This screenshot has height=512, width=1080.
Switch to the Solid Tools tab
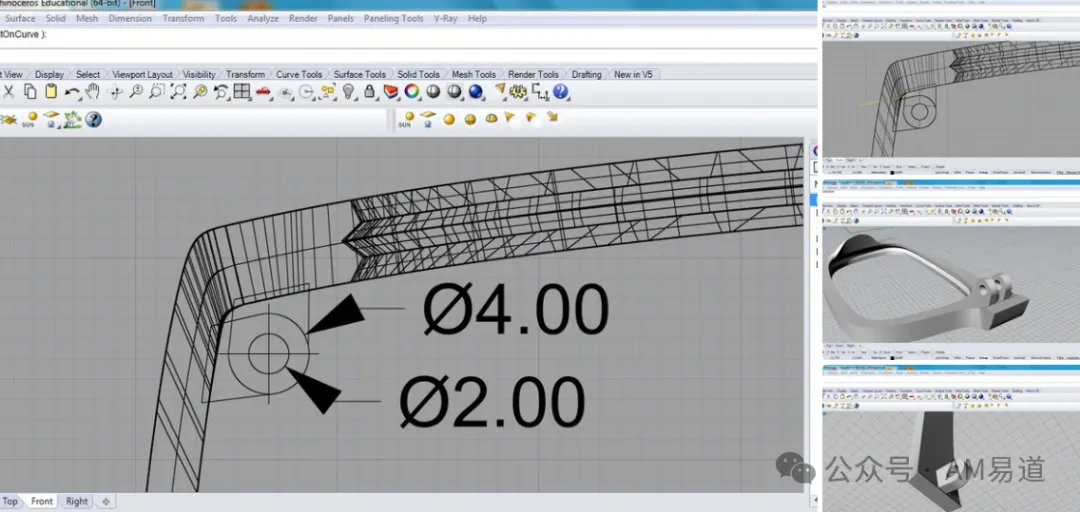click(x=418, y=74)
